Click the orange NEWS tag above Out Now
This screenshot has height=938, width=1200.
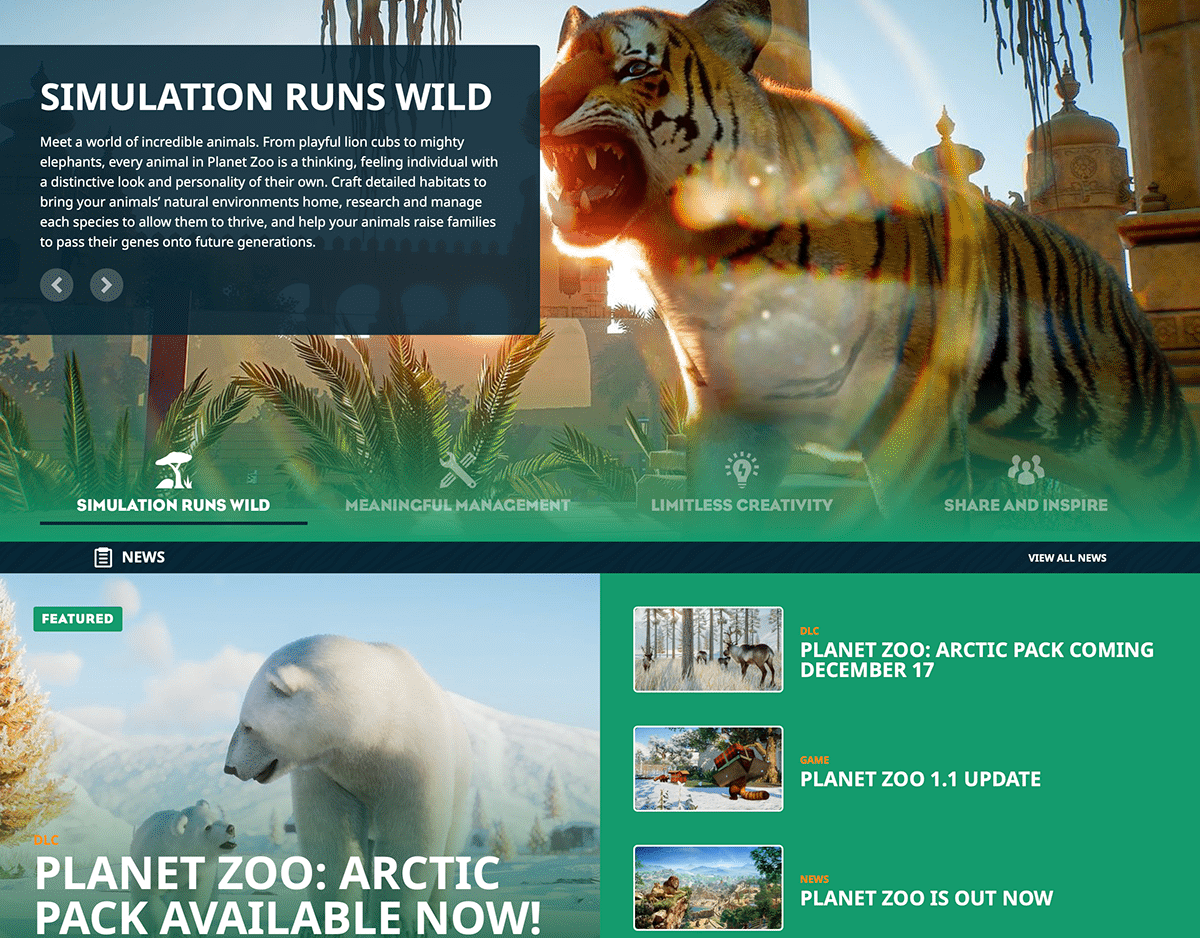[814, 879]
